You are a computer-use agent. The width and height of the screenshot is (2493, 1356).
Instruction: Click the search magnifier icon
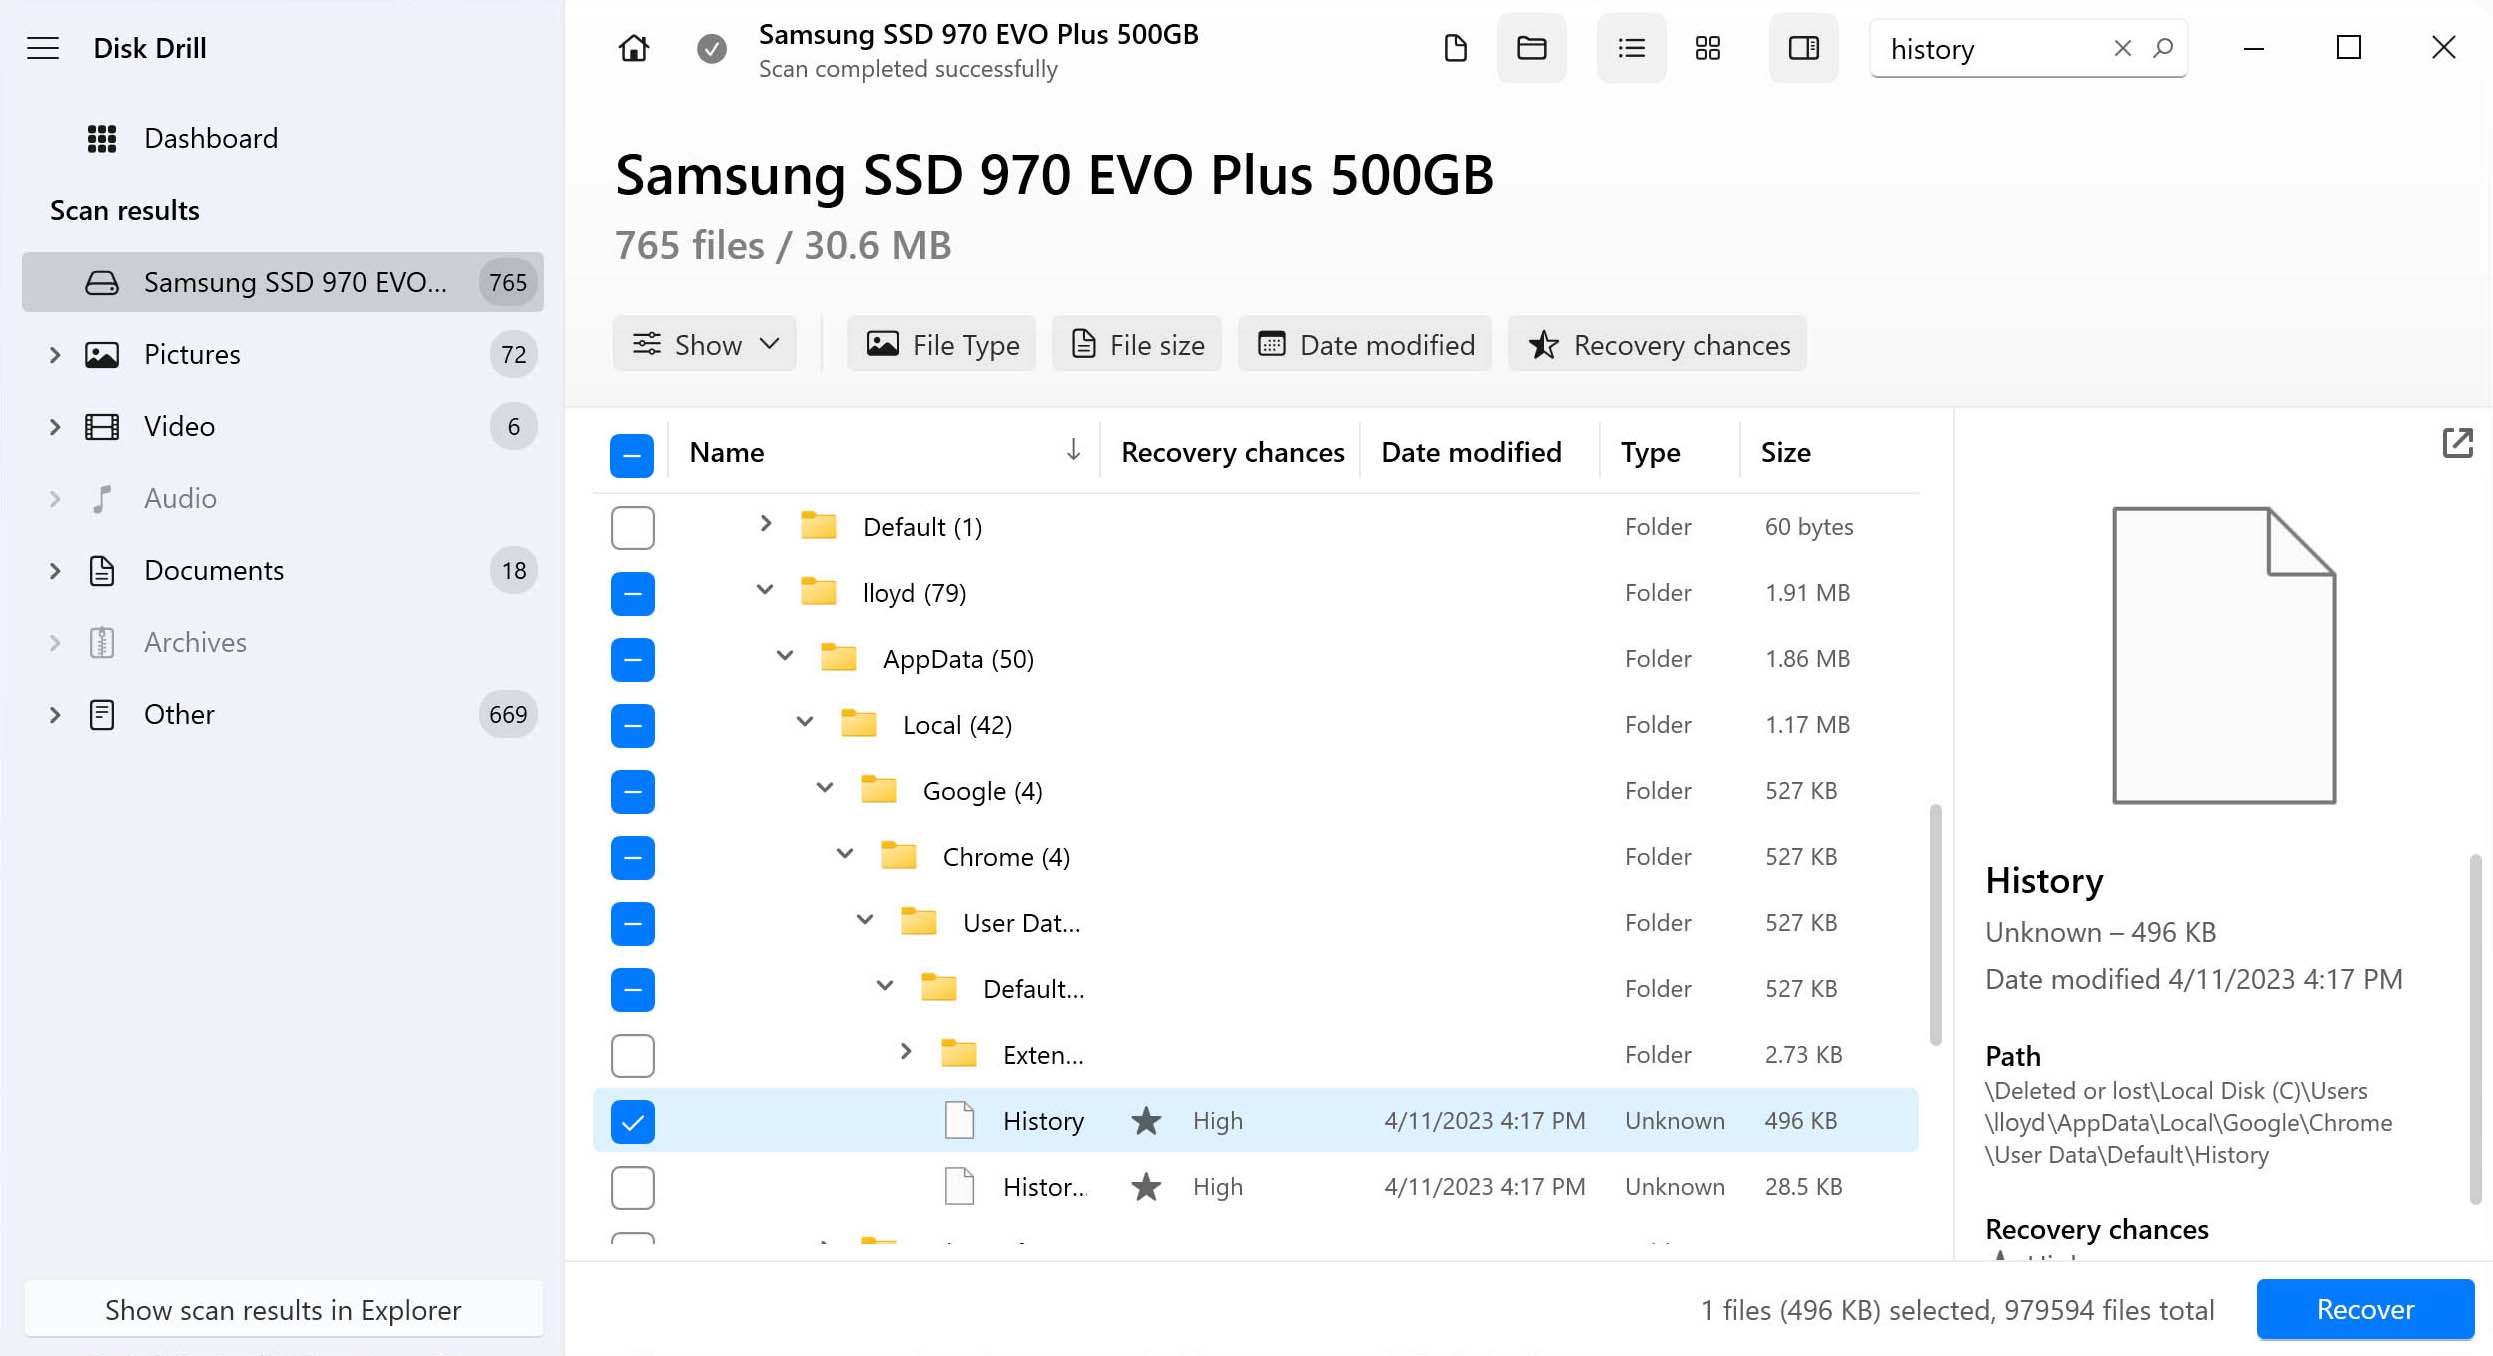[2163, 48]
